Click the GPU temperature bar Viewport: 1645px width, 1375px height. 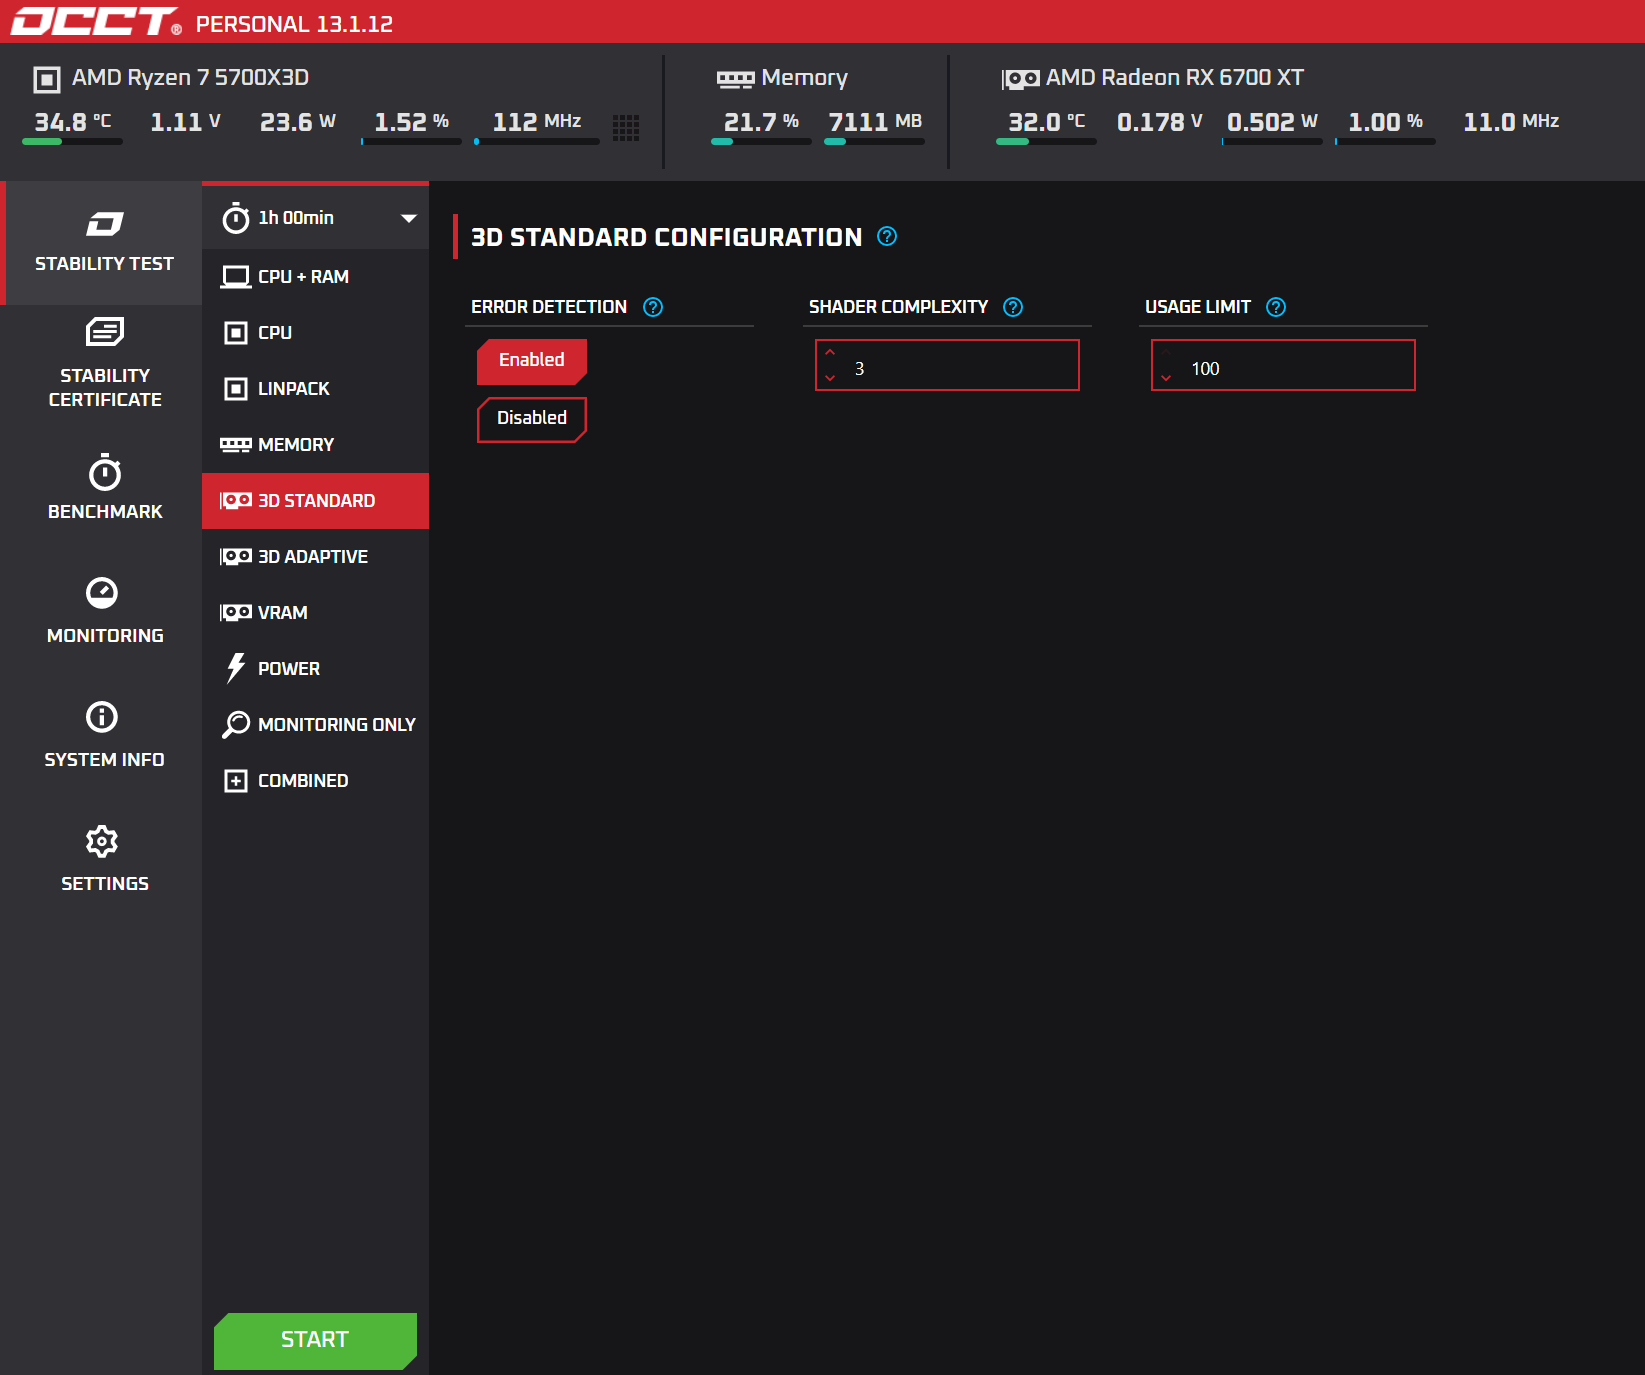tap(1046, 142)
